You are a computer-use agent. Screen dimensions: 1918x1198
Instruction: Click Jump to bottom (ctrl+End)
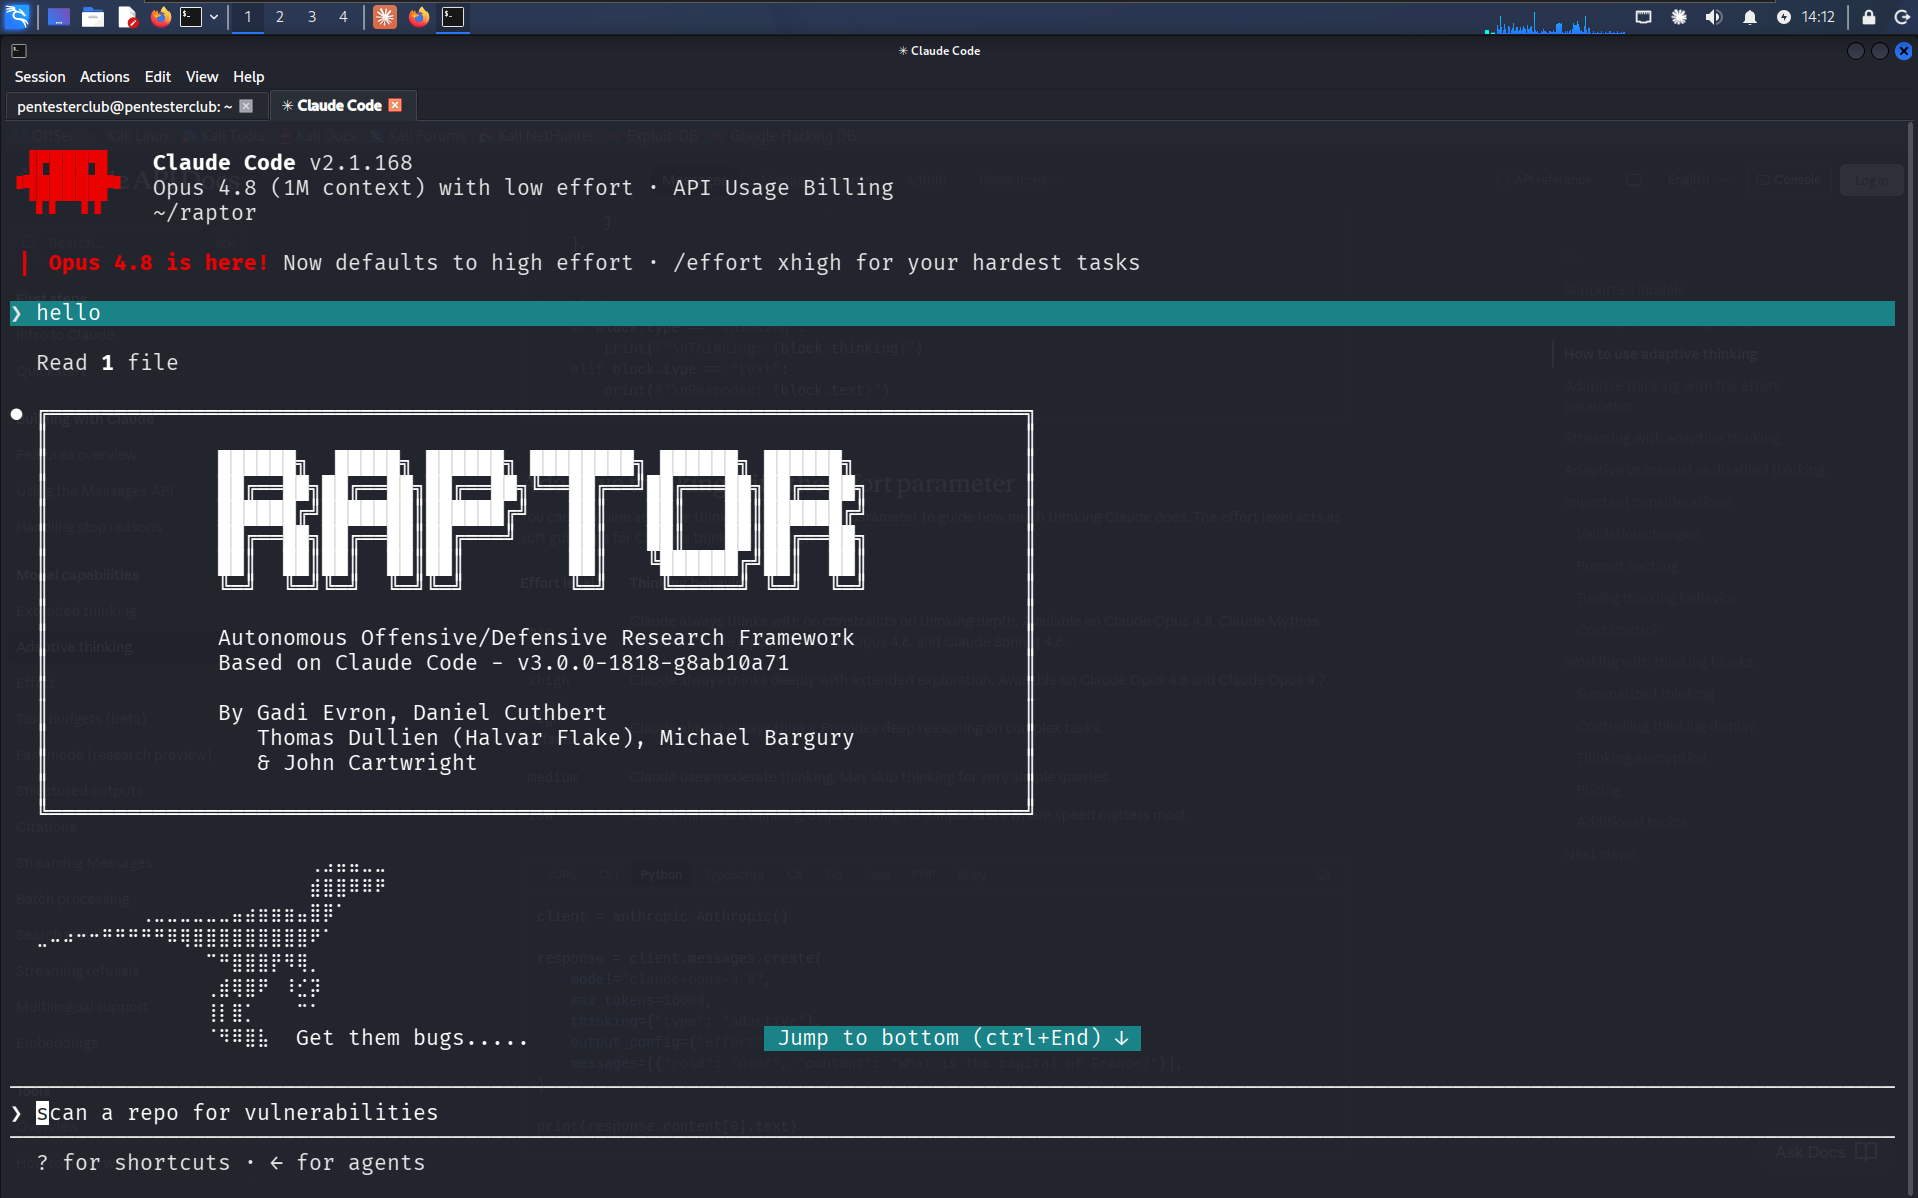[x=952, y=1038]
